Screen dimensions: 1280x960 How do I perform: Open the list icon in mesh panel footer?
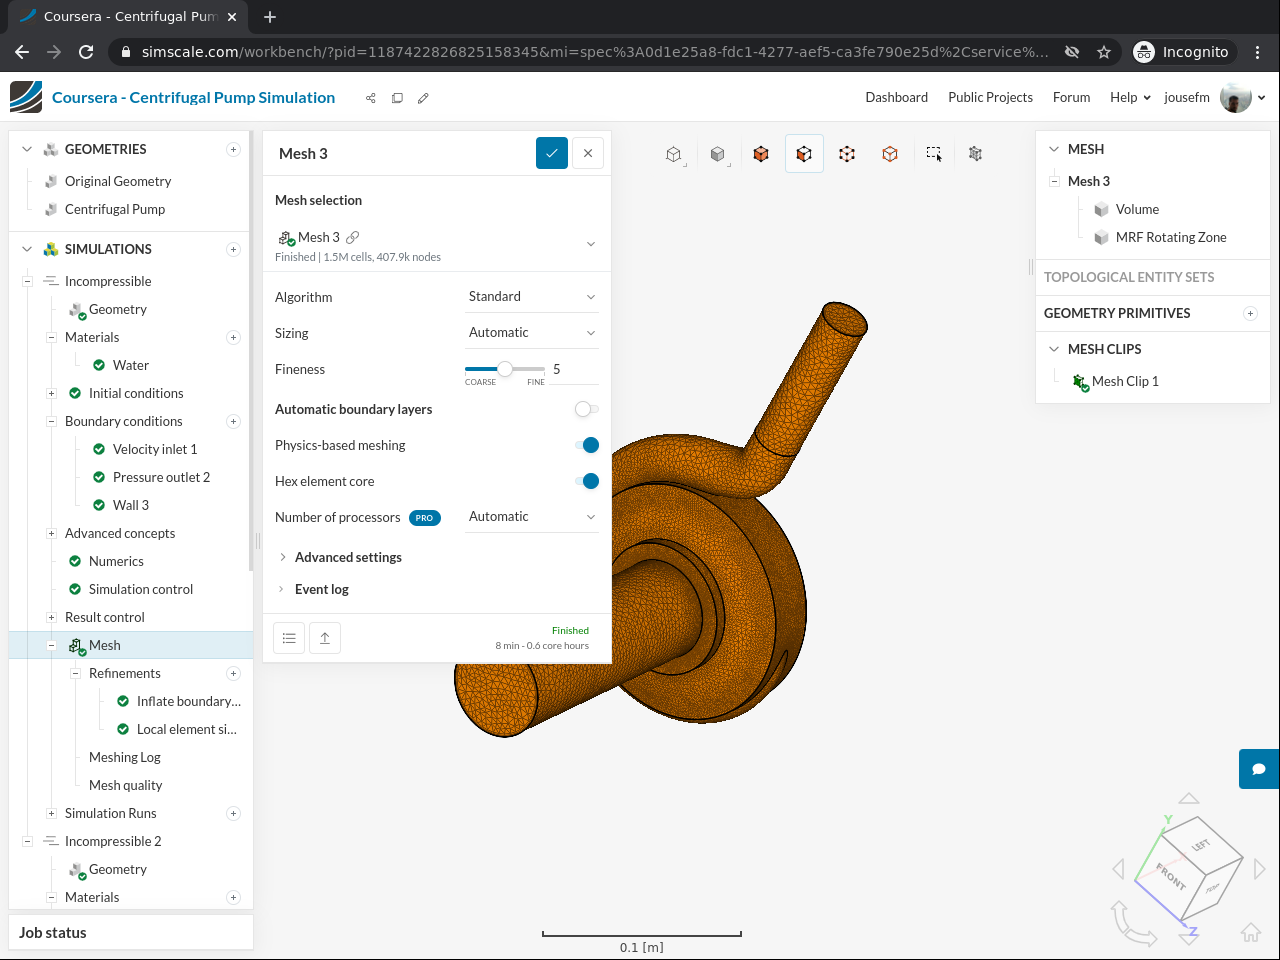289,638
